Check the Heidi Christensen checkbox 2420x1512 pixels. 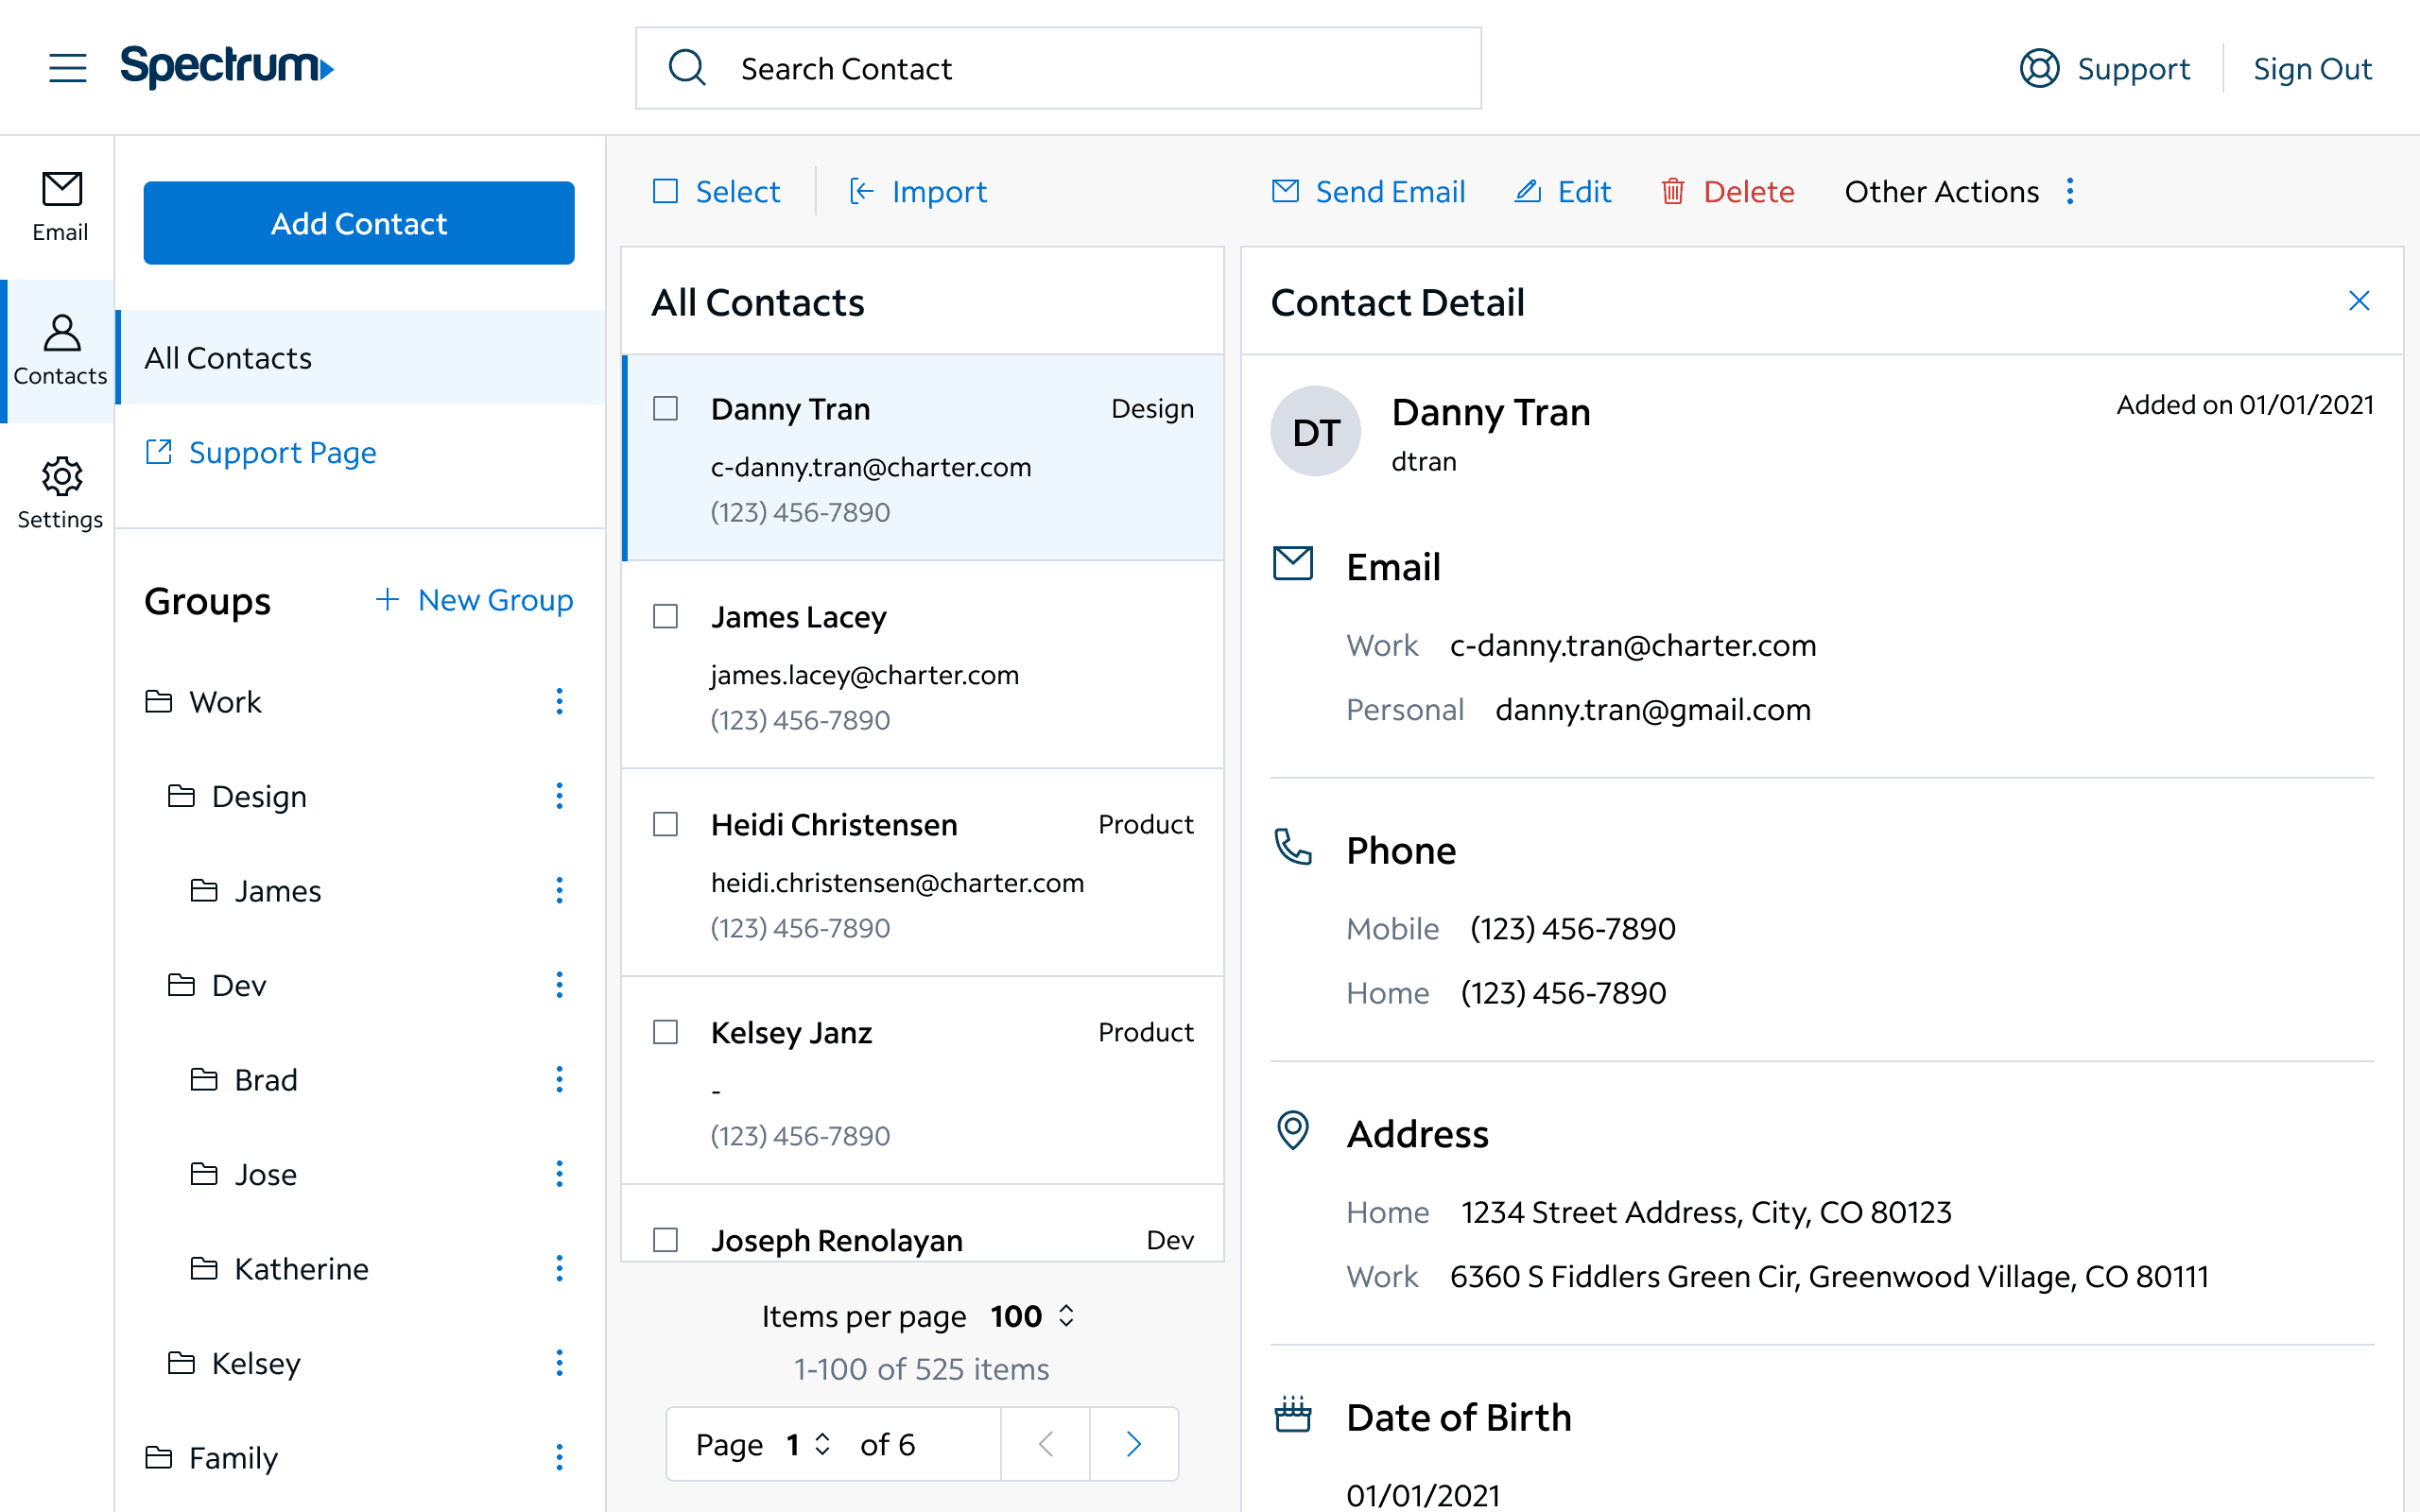tap(665, 824)
